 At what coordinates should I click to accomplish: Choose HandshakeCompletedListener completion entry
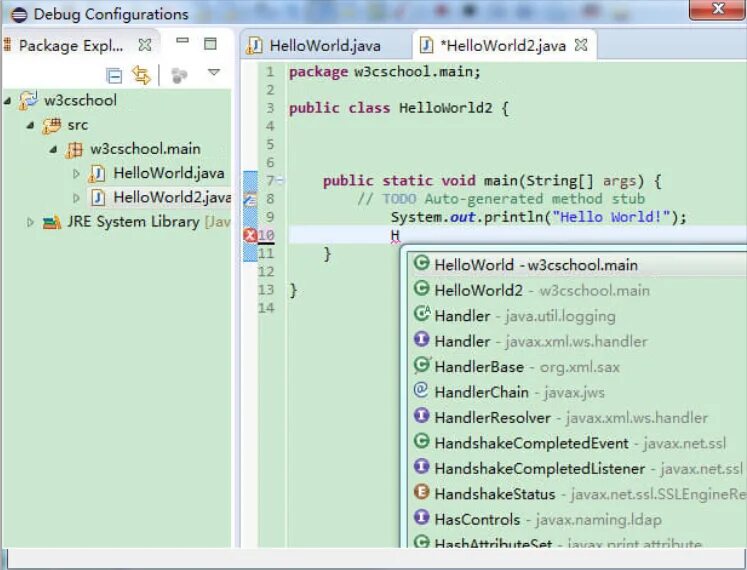point(576,468)
